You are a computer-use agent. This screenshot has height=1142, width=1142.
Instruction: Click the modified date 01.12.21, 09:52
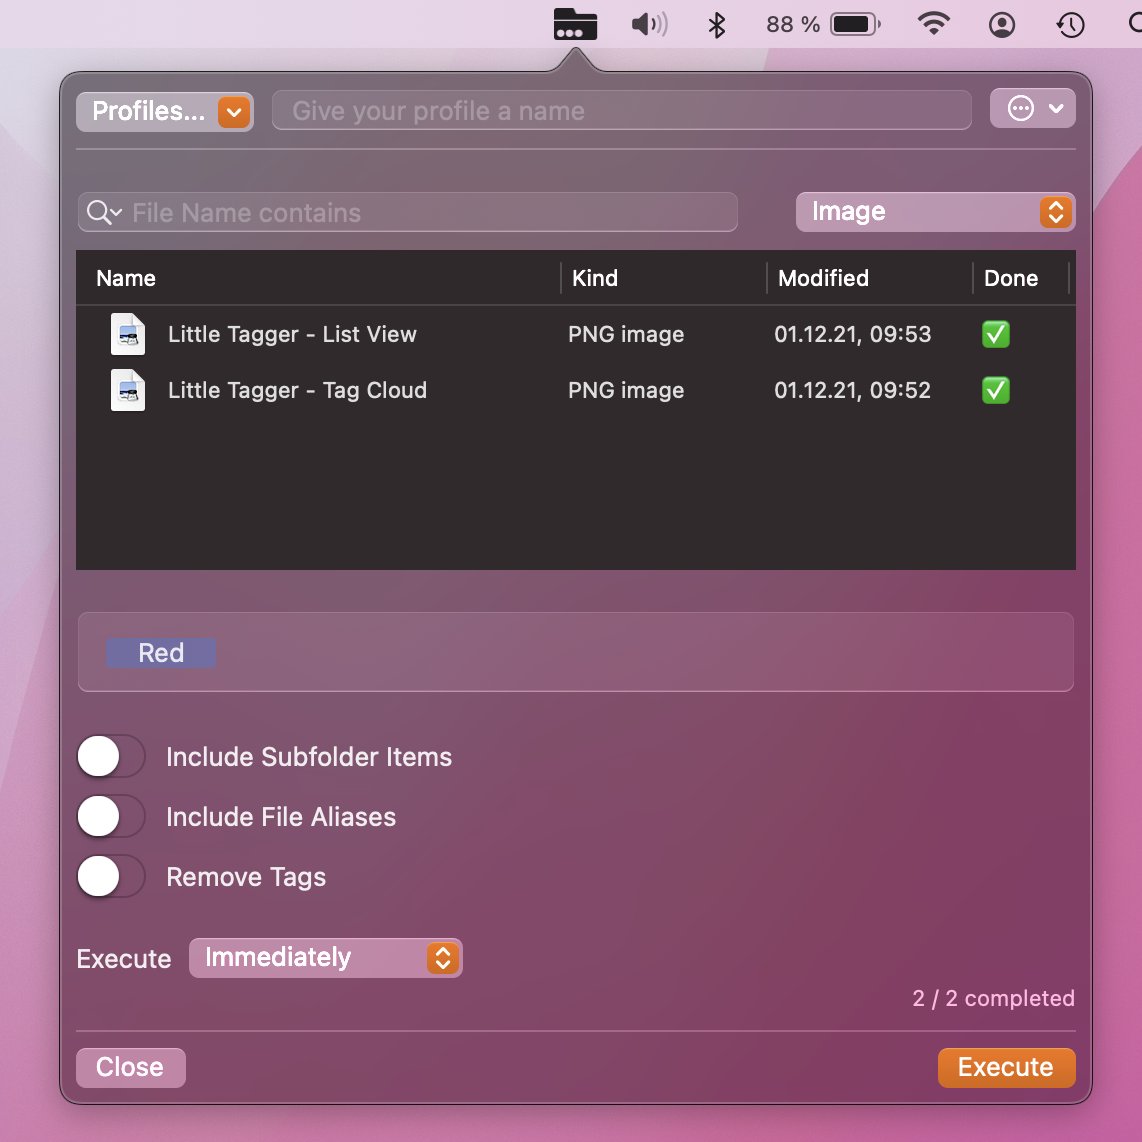click(852, 390)
